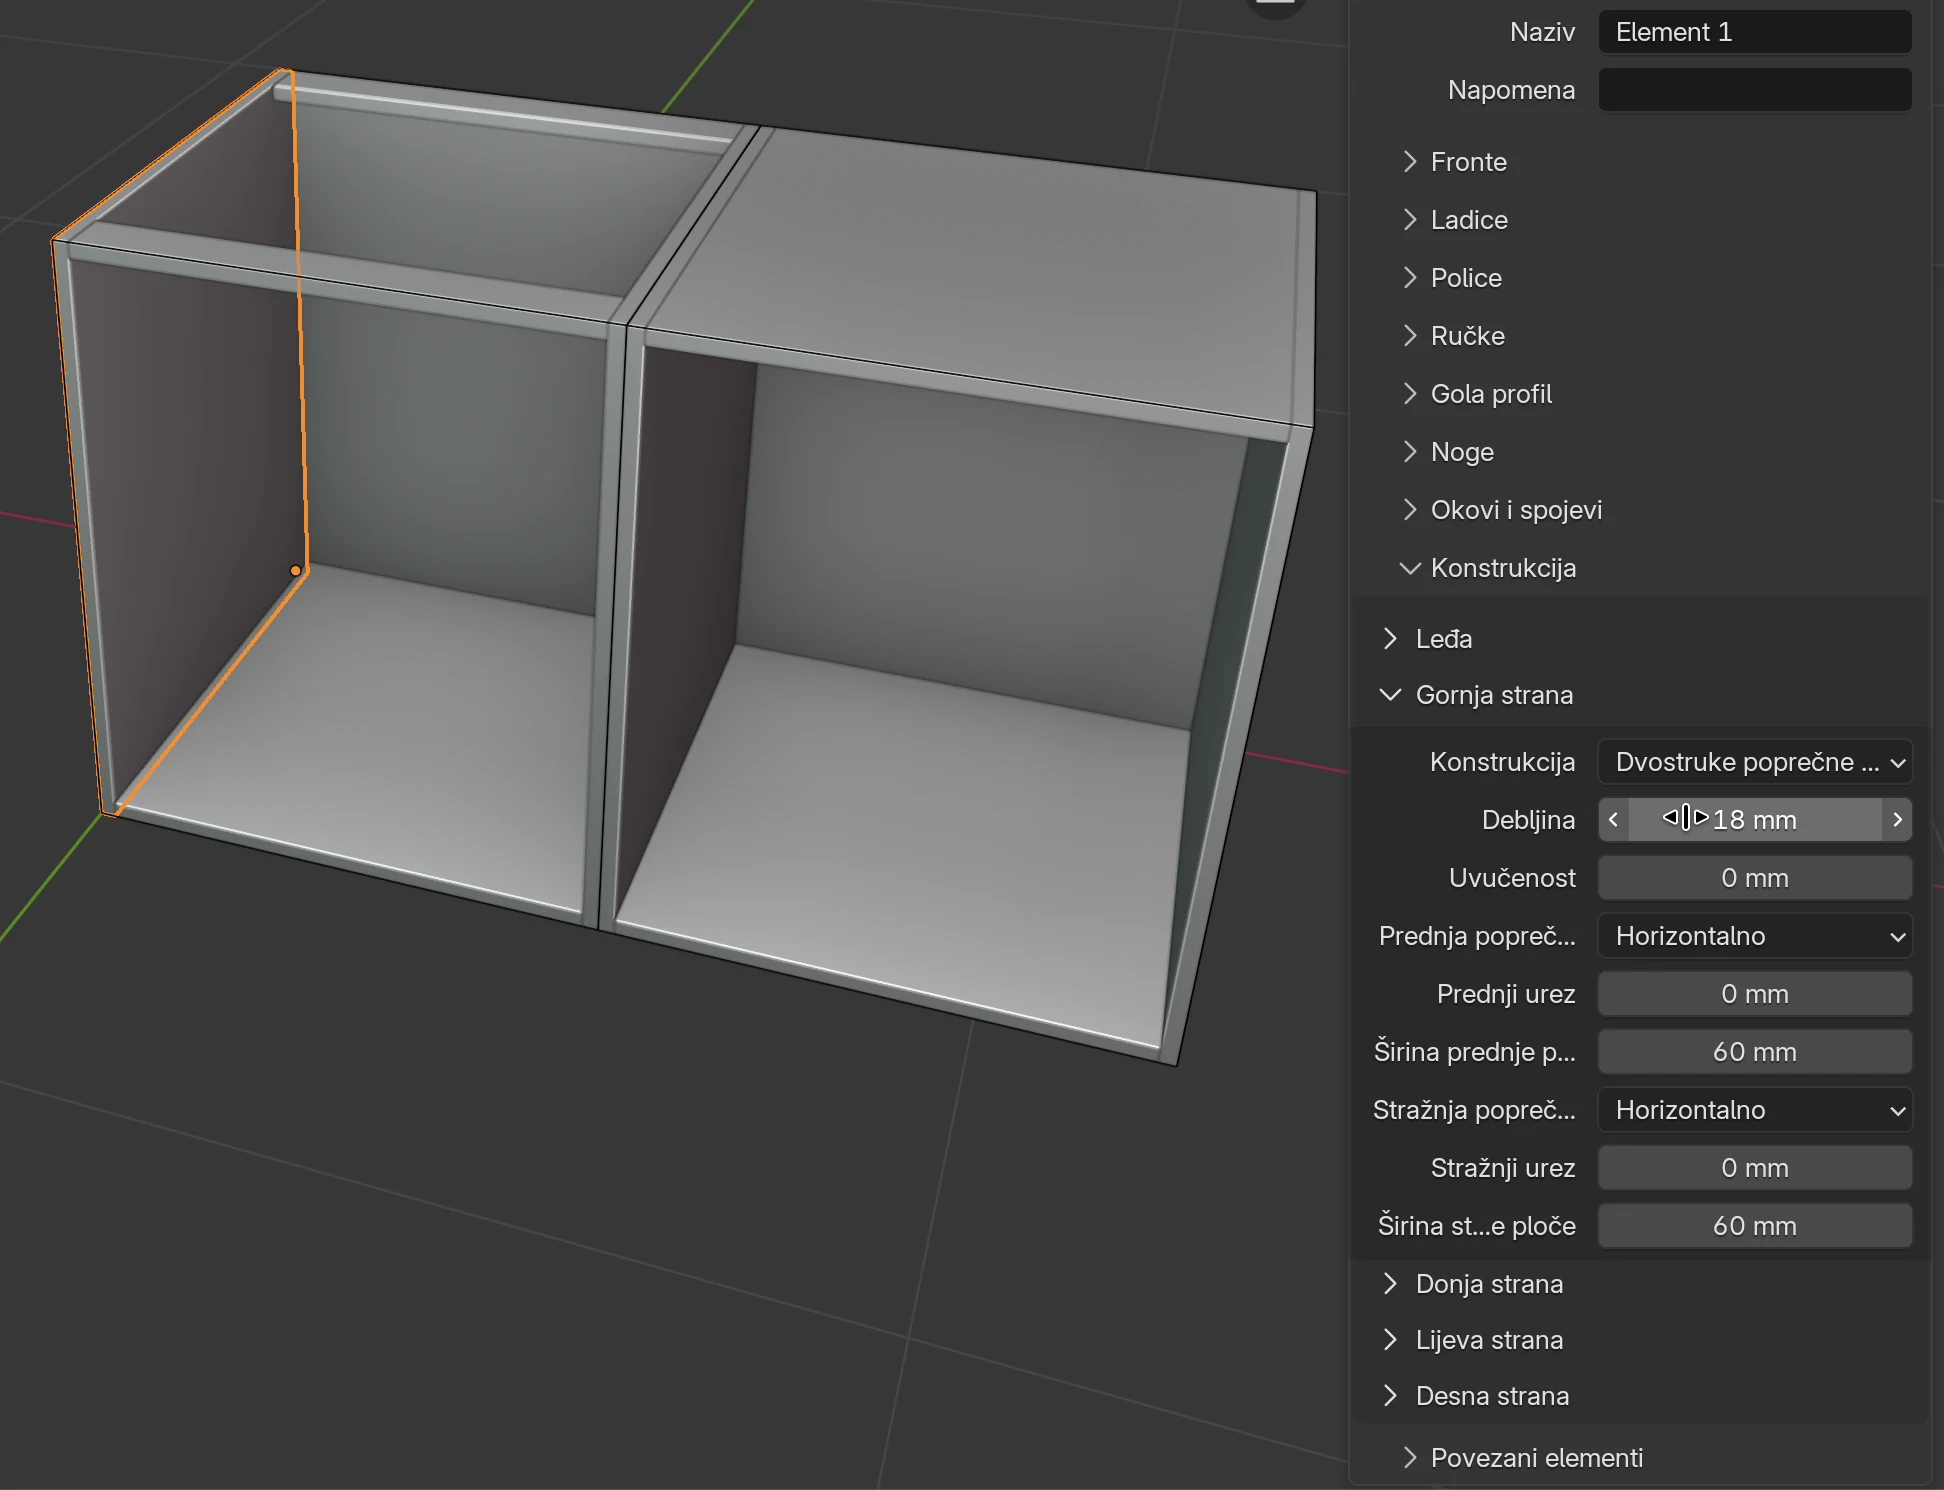Click the Debljina 18 mm value field
Viewport: 1944px width, 1490px height.
[x=1755, y=820]
